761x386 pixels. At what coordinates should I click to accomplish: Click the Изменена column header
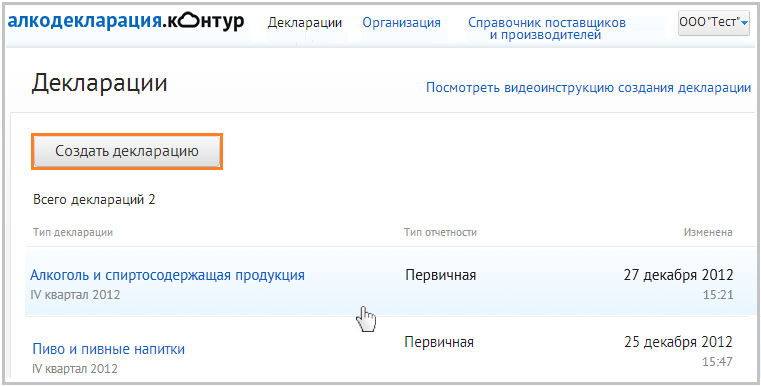[x=708, y=233]
